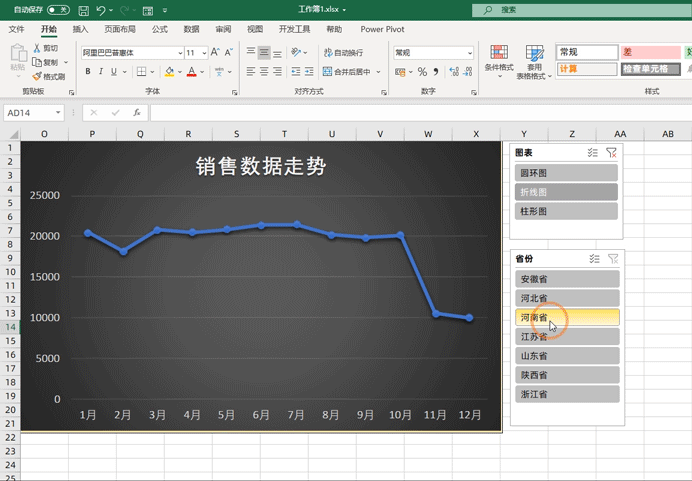Open the 套用表格格式 table format menu

coord(534,62)
